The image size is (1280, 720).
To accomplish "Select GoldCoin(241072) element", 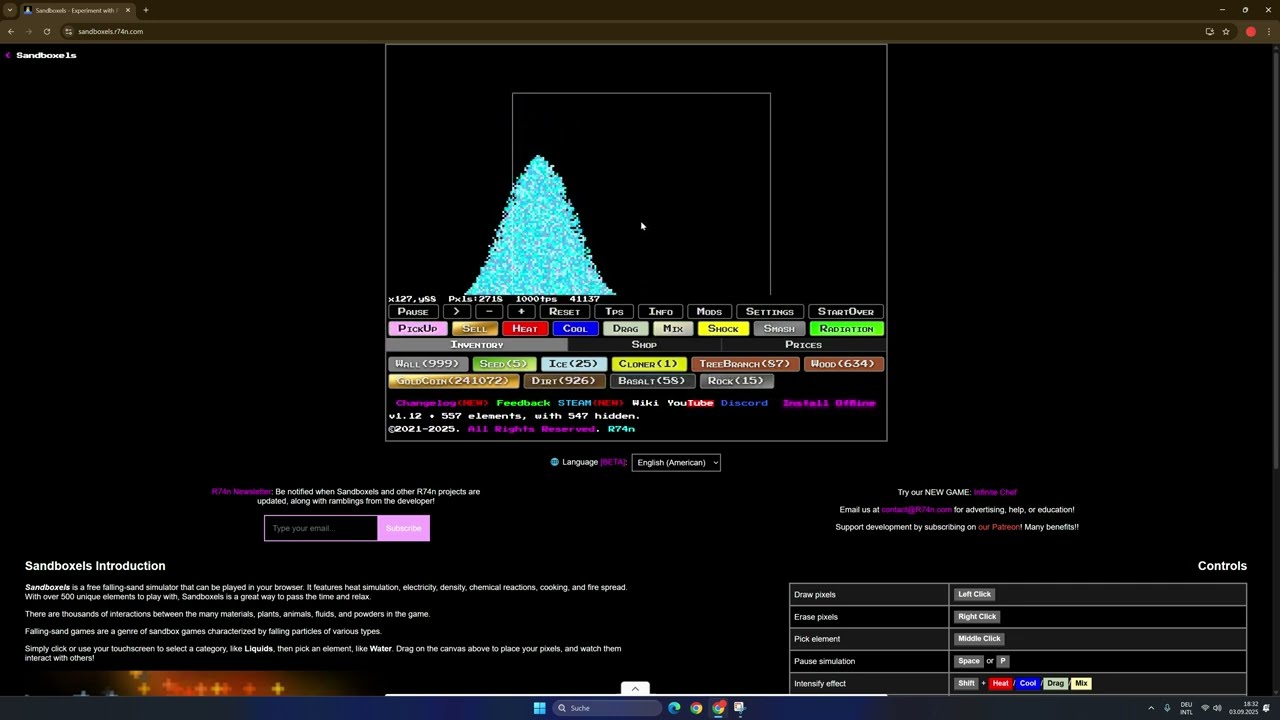I will point(453,381).
